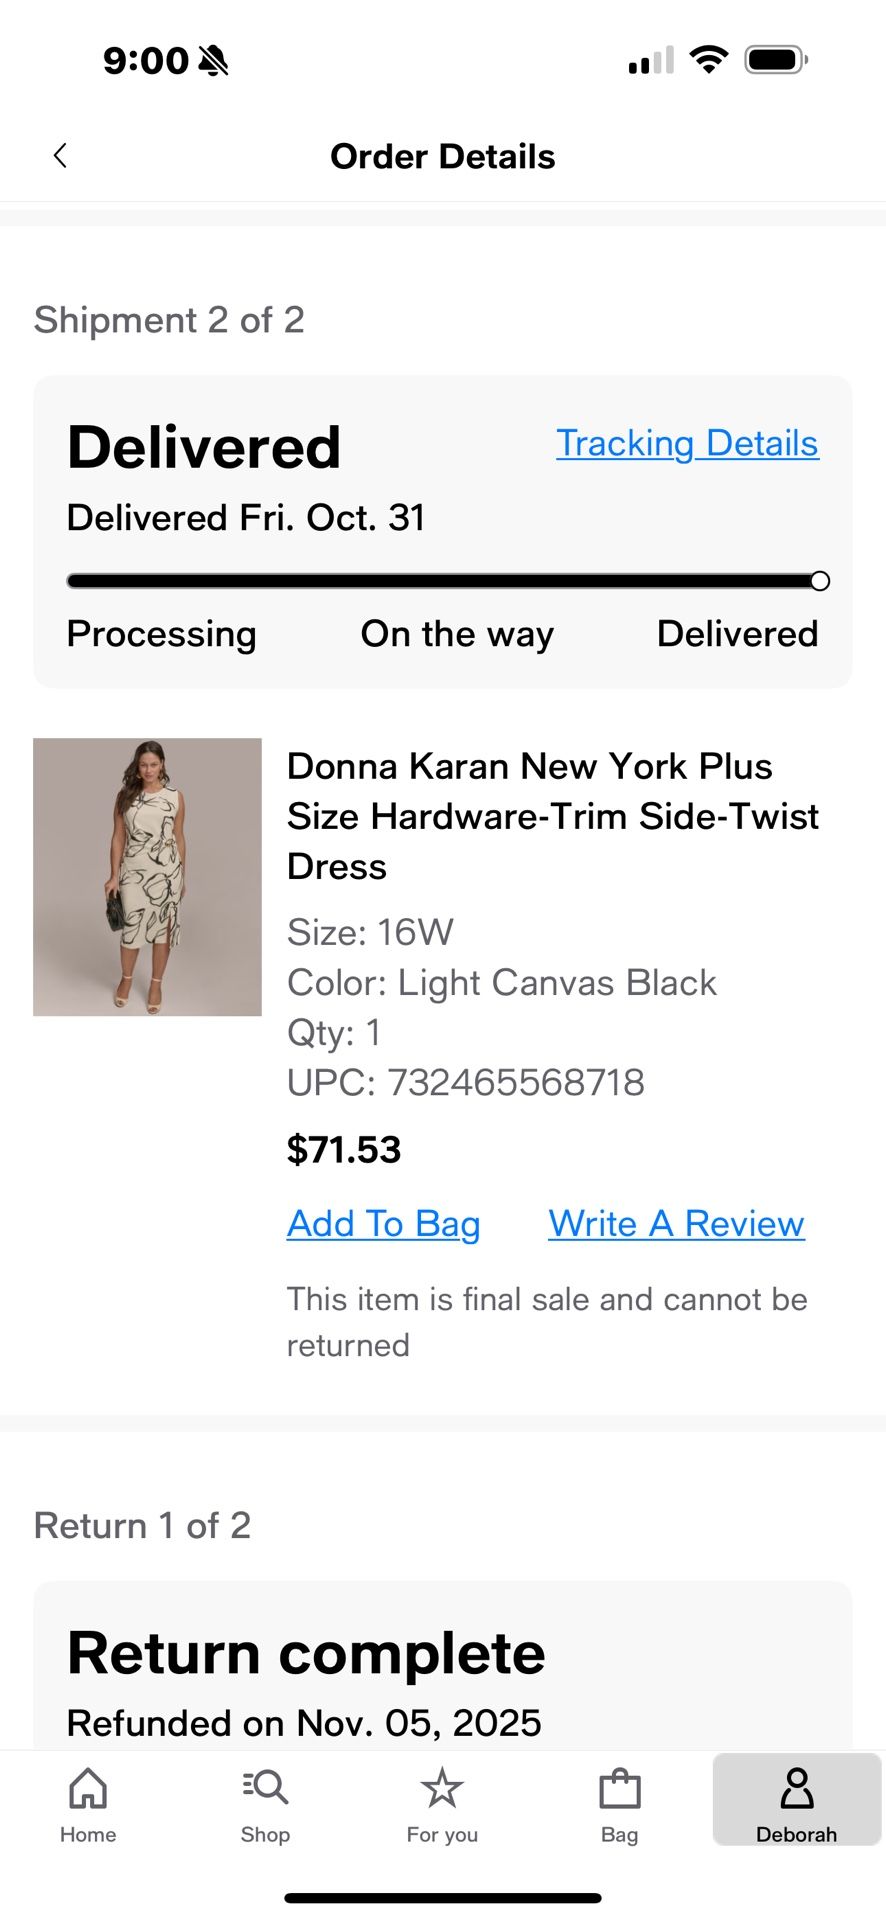This screenshot has height=1920, width=886.
Task: Open the shopping Bag icon
Action: 619,1789
